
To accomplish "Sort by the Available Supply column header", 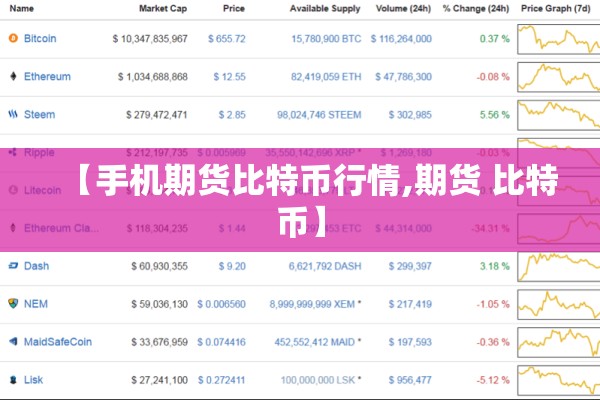I will point(325,8).
